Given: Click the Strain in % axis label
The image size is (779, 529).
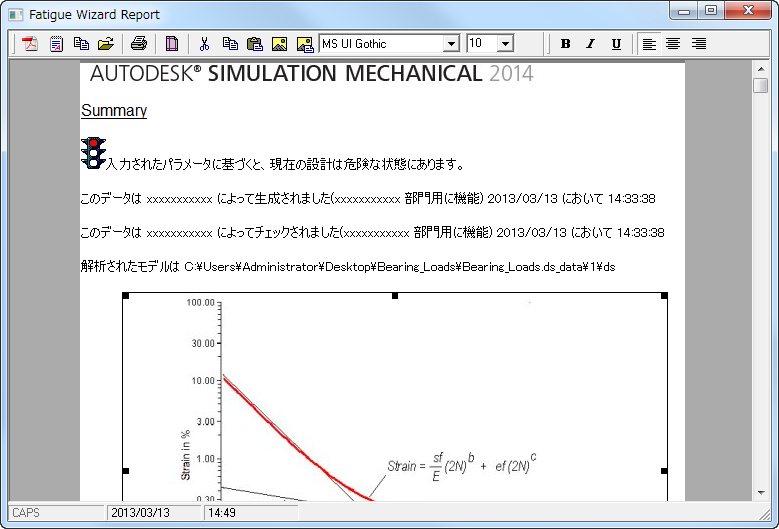Looking at the screenshot, I should tap(186, 455).
